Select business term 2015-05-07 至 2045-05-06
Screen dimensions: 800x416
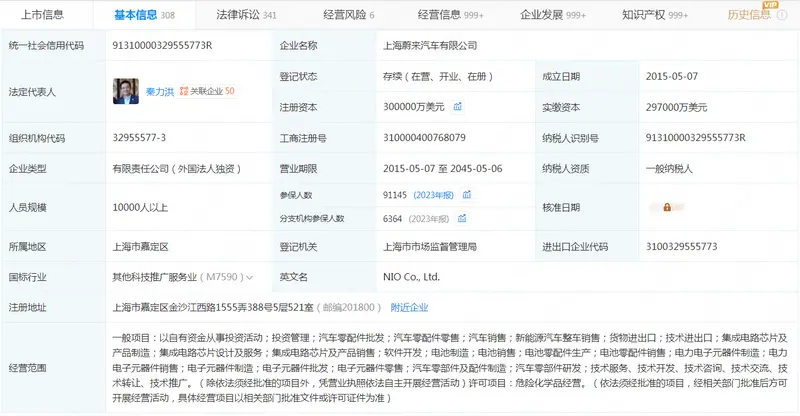point(443,168)
